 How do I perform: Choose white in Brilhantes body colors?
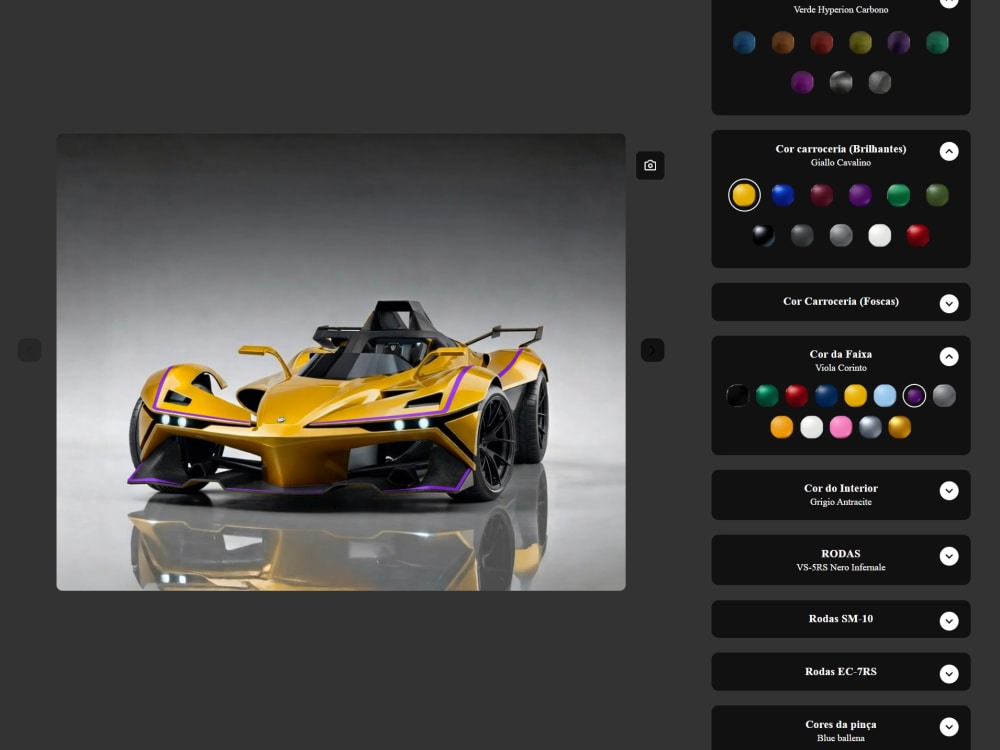pyautogui.click(x=879, y=235)
